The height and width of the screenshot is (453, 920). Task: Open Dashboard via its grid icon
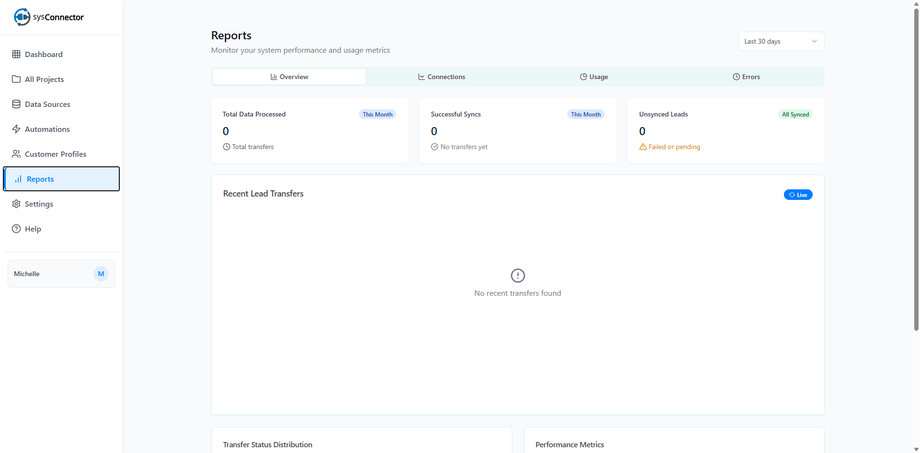16,54
